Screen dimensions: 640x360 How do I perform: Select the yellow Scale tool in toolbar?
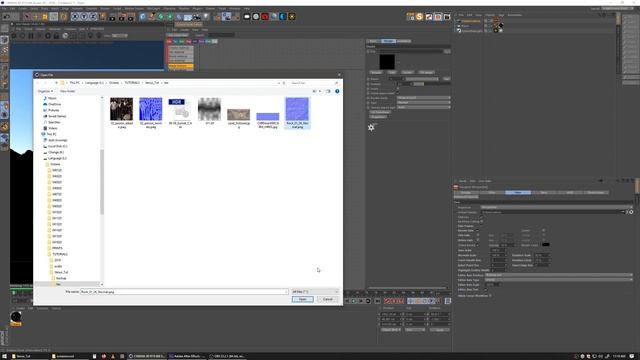pyautogui.click(x=45, y=17)
